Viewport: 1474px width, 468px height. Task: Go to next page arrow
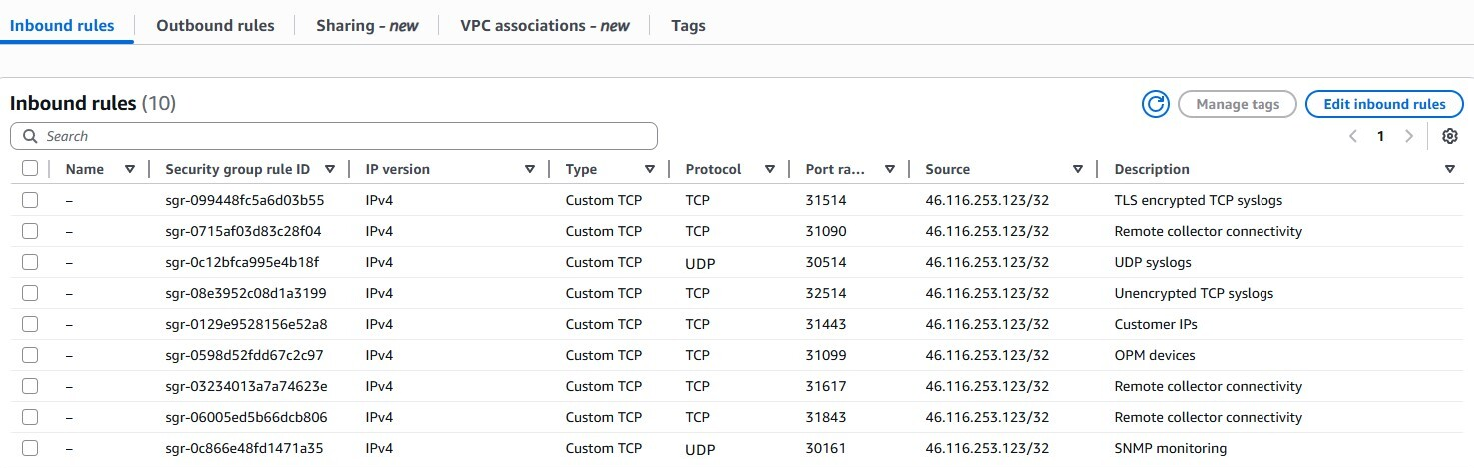[1409, 136]
